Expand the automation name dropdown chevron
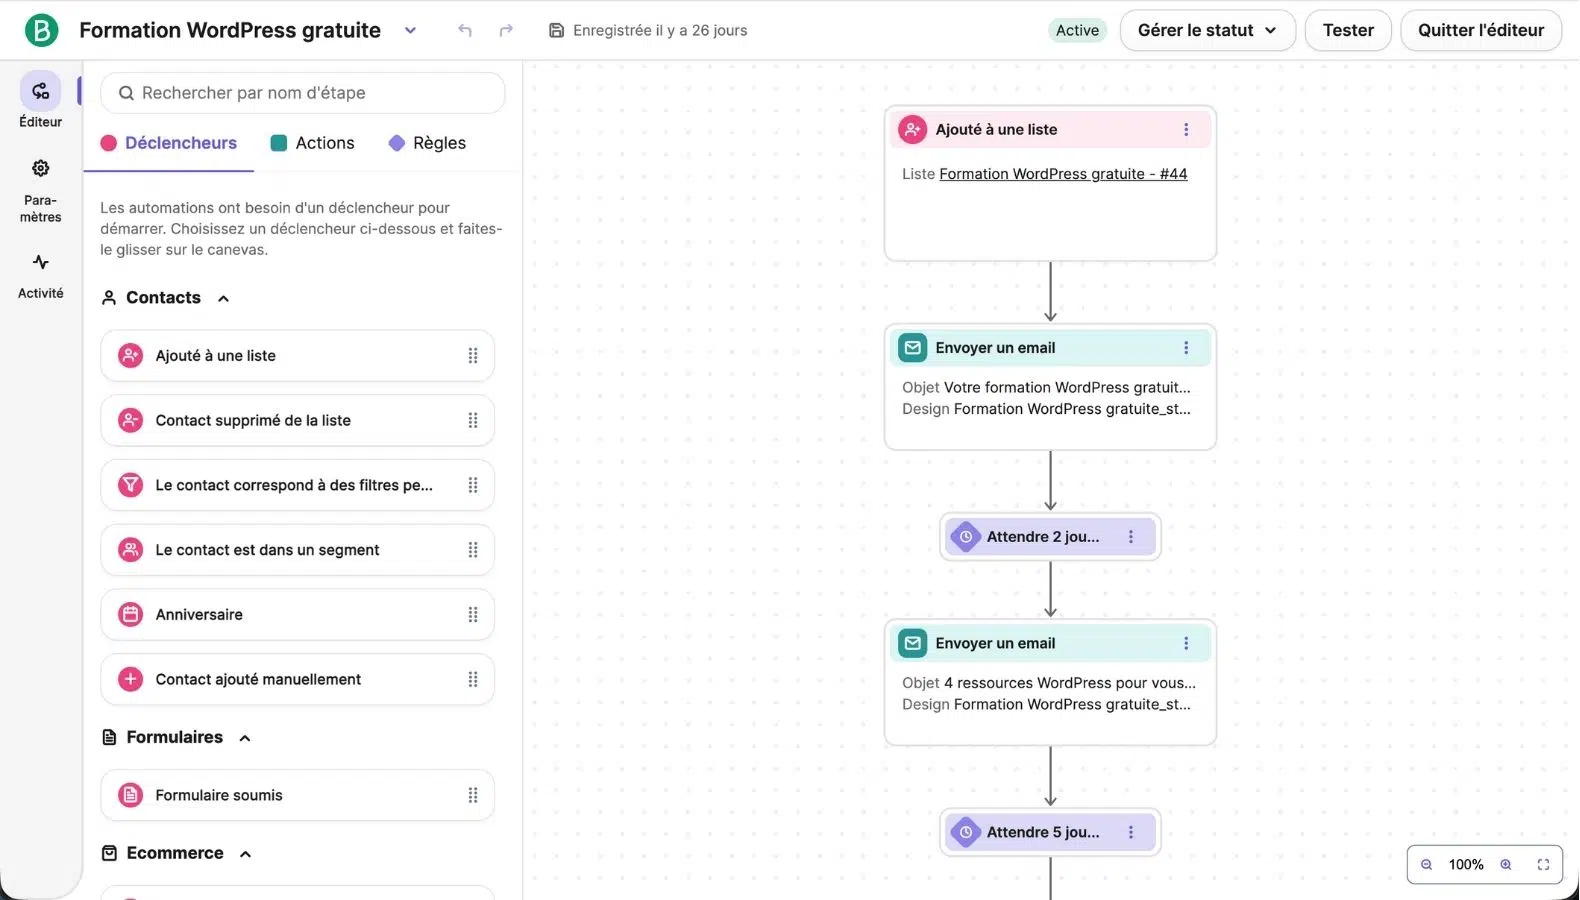This screenshot has width=1580, height=900. click(410, 30)
